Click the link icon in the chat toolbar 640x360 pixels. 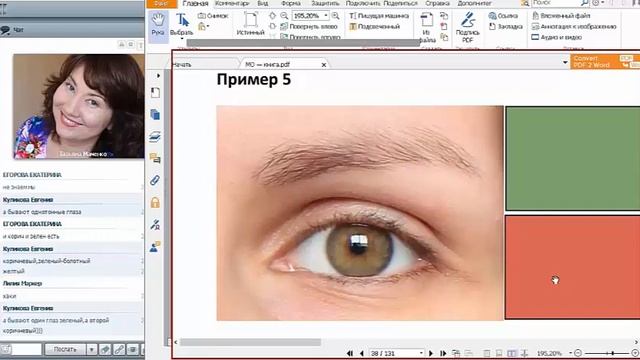[119, 349]
